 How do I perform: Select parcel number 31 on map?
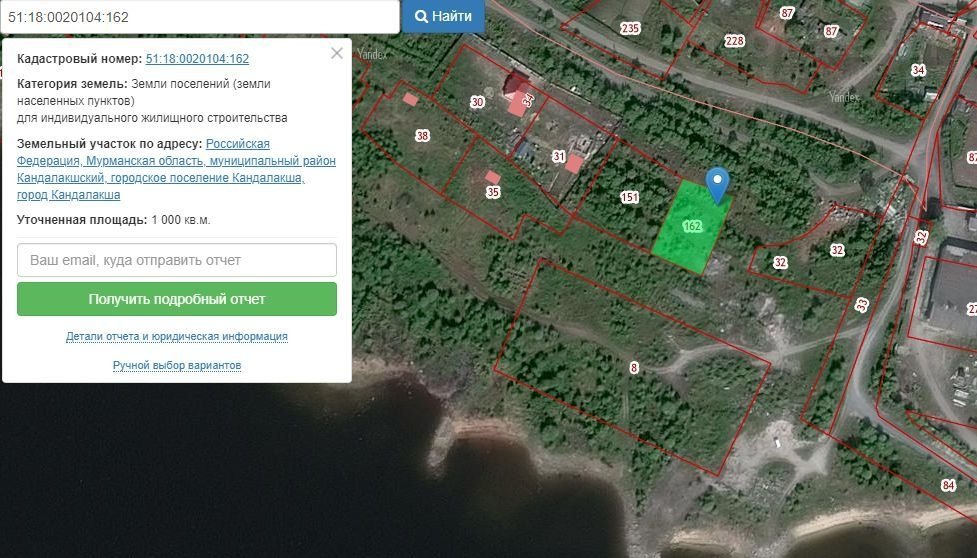(x=558, y=156)
